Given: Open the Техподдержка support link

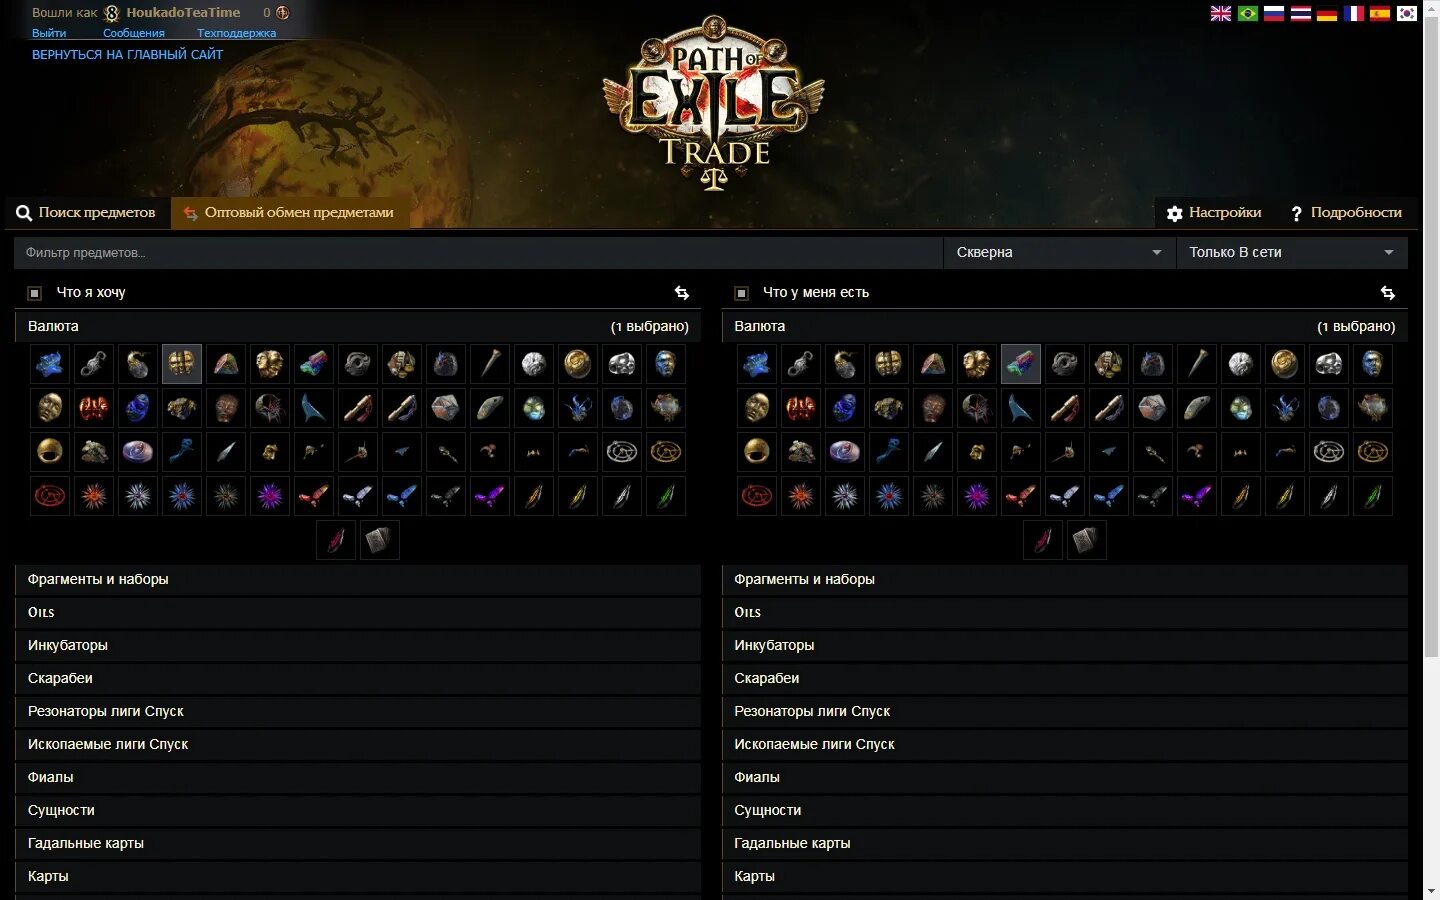Looking at the screenshot, I should pyautogui.click(x=236, y=33).
